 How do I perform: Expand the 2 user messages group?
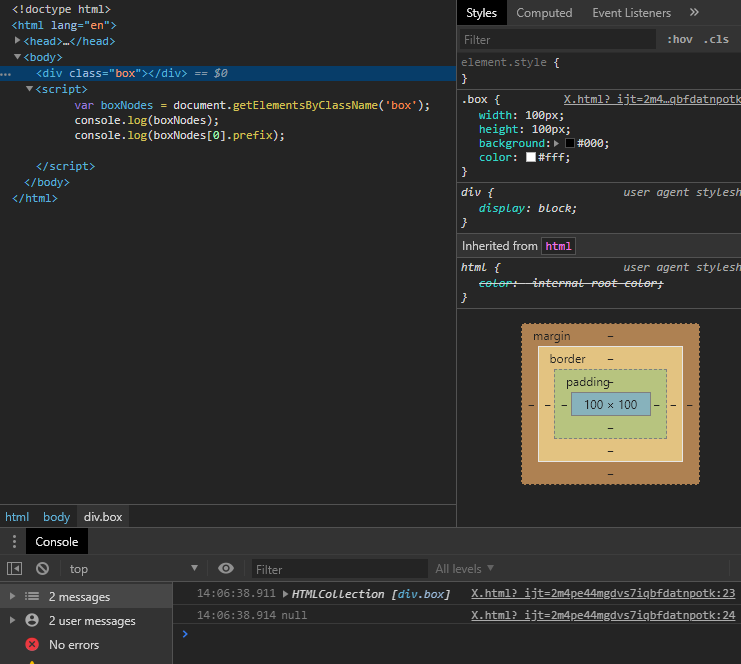click(12, 620)
